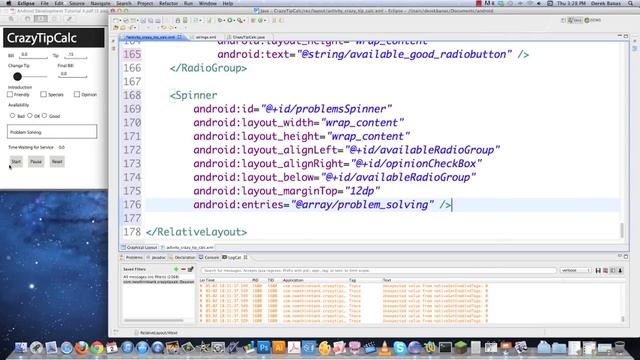Click the Start button

coord(16,162)
